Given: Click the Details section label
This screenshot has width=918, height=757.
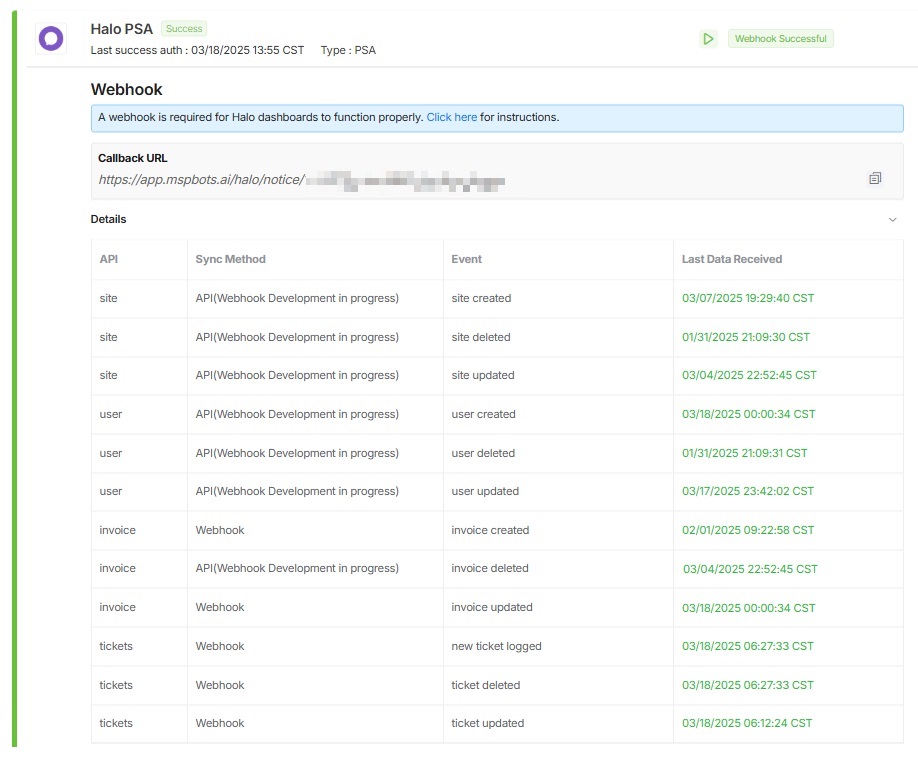Looking at the screenshot, I should 108,219.
